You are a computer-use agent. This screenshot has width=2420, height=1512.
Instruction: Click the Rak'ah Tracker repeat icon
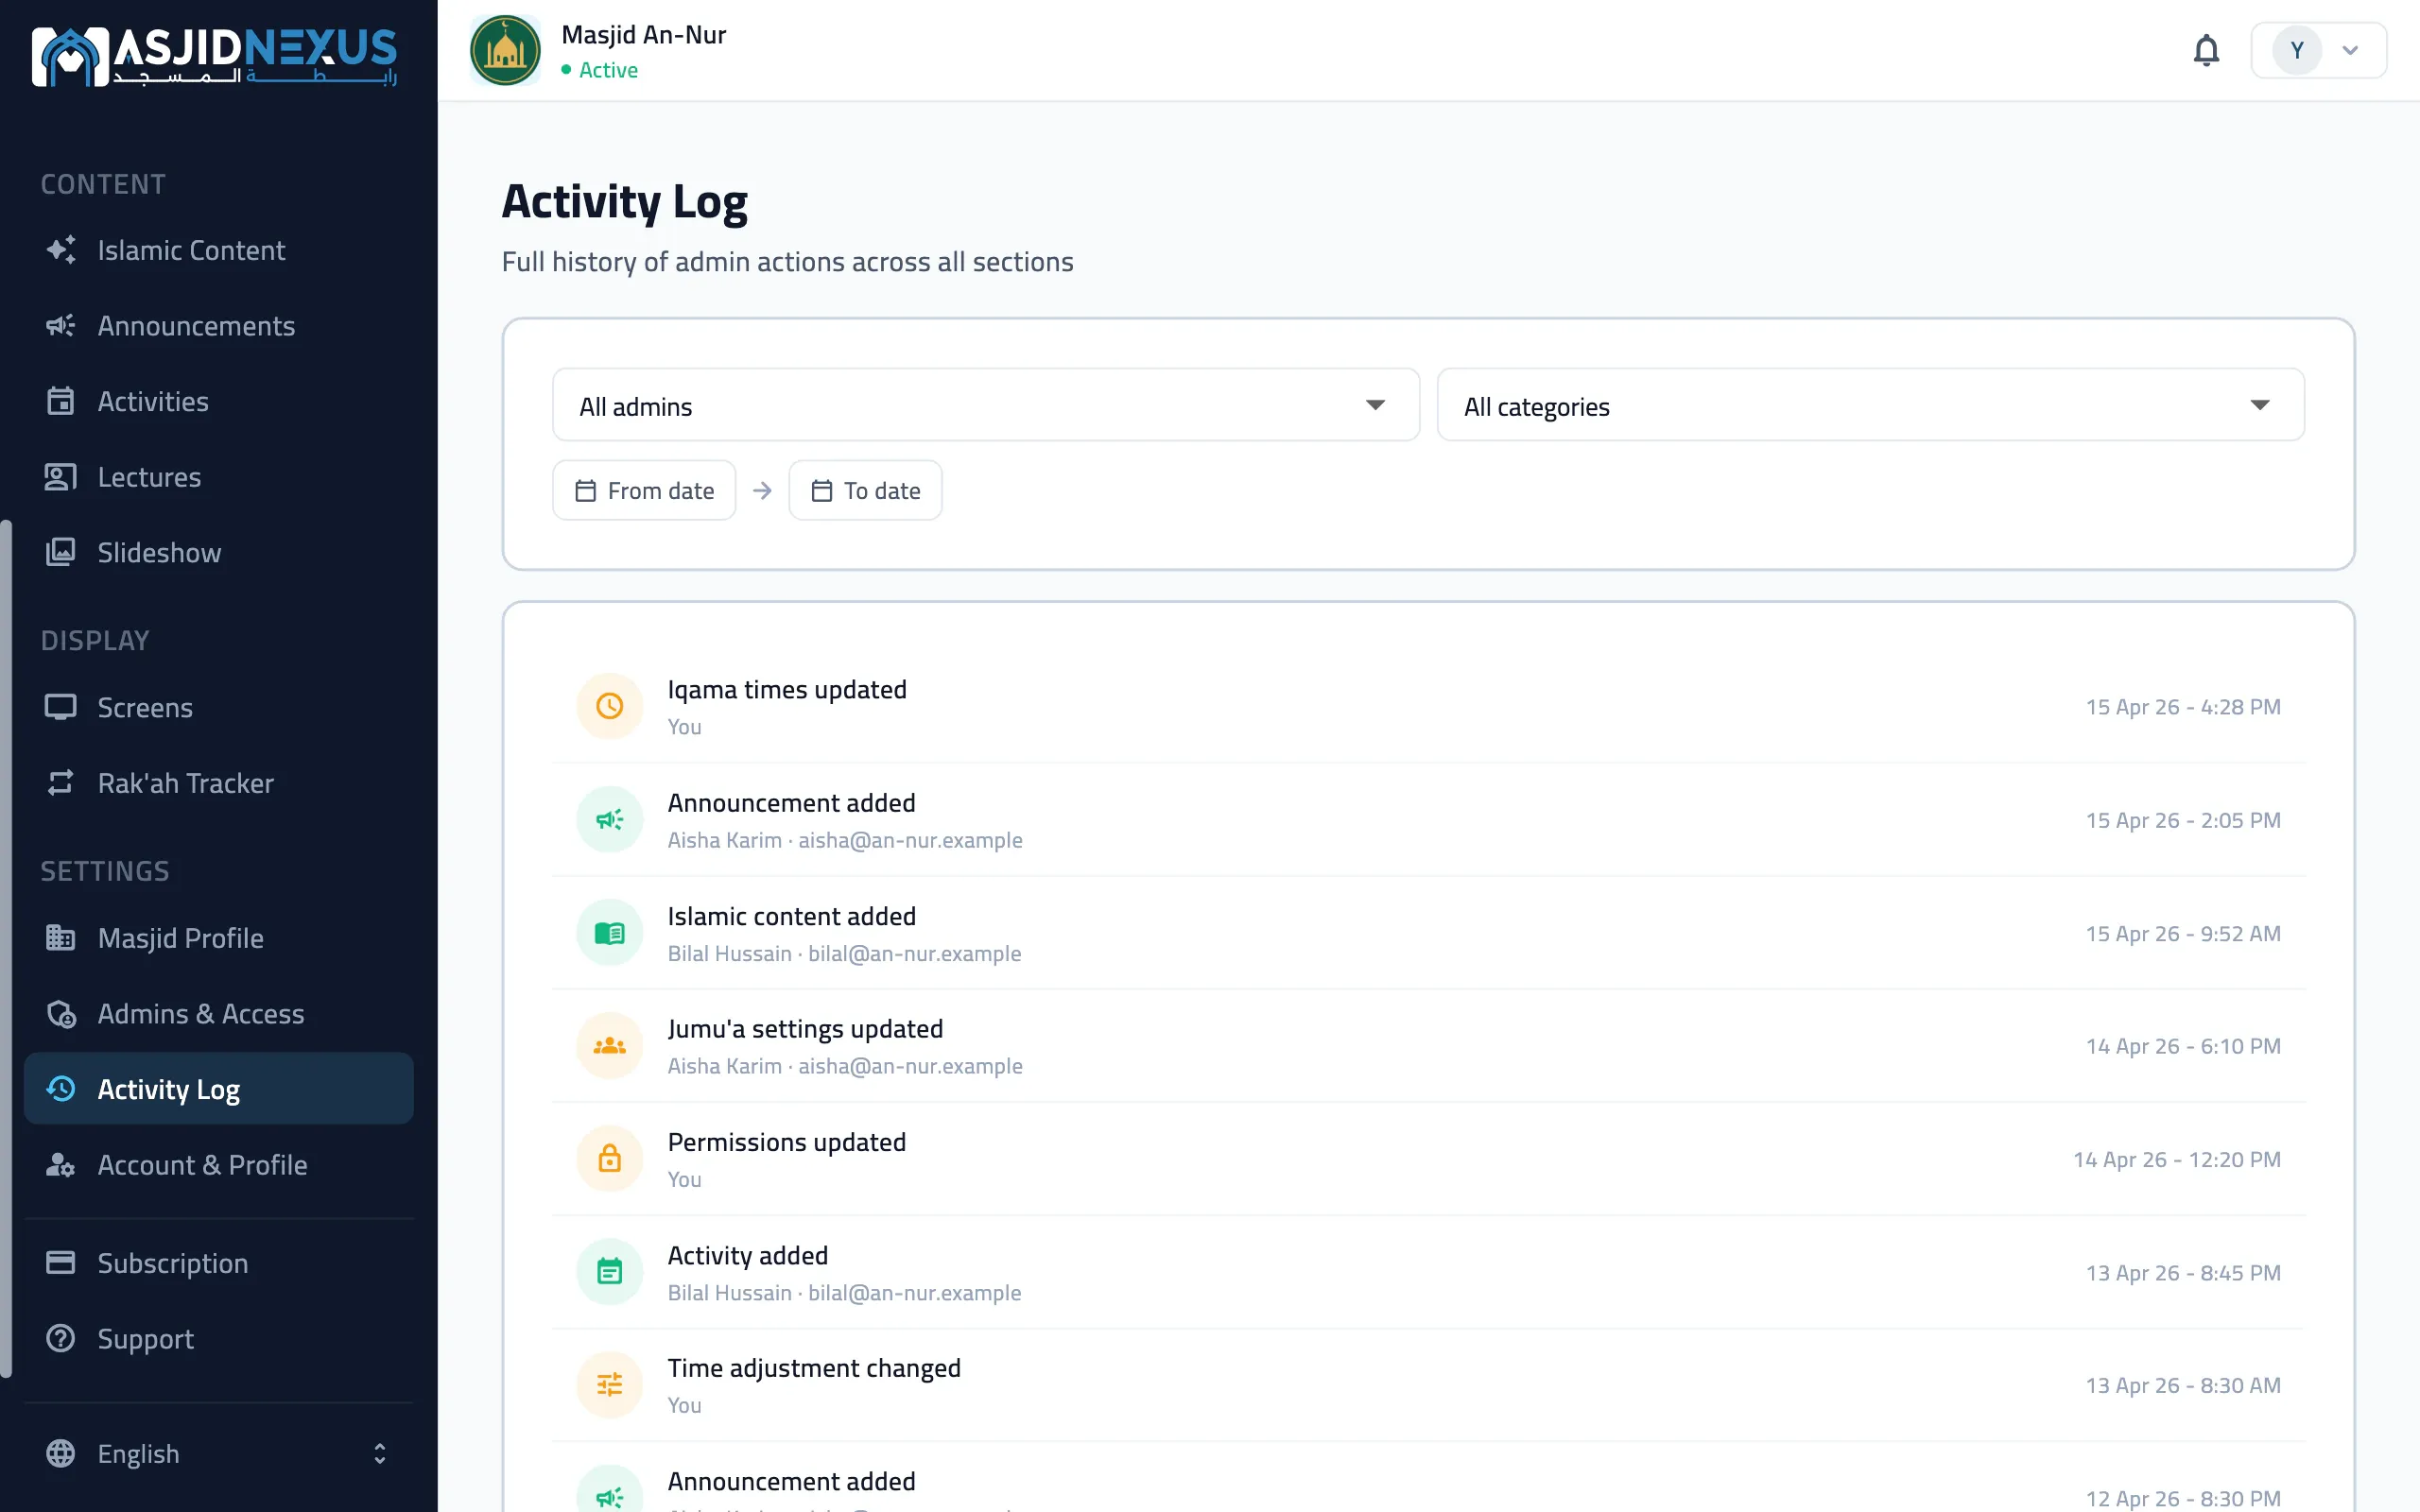61,783
